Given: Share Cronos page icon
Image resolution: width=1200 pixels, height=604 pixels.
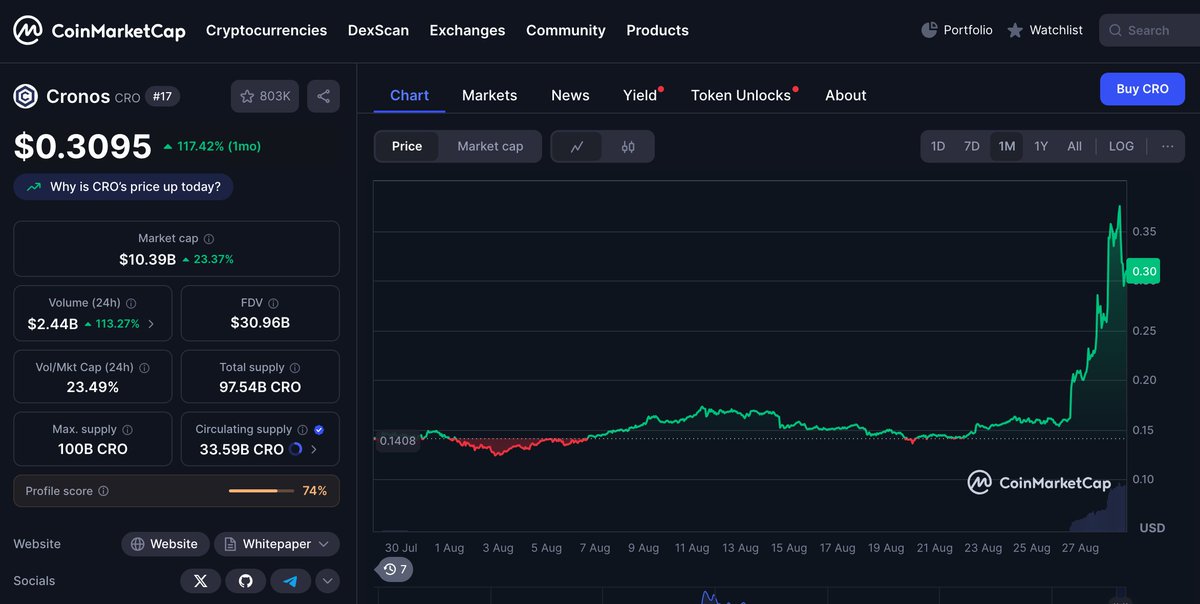Looking at the screenshot, I should 323,96.
